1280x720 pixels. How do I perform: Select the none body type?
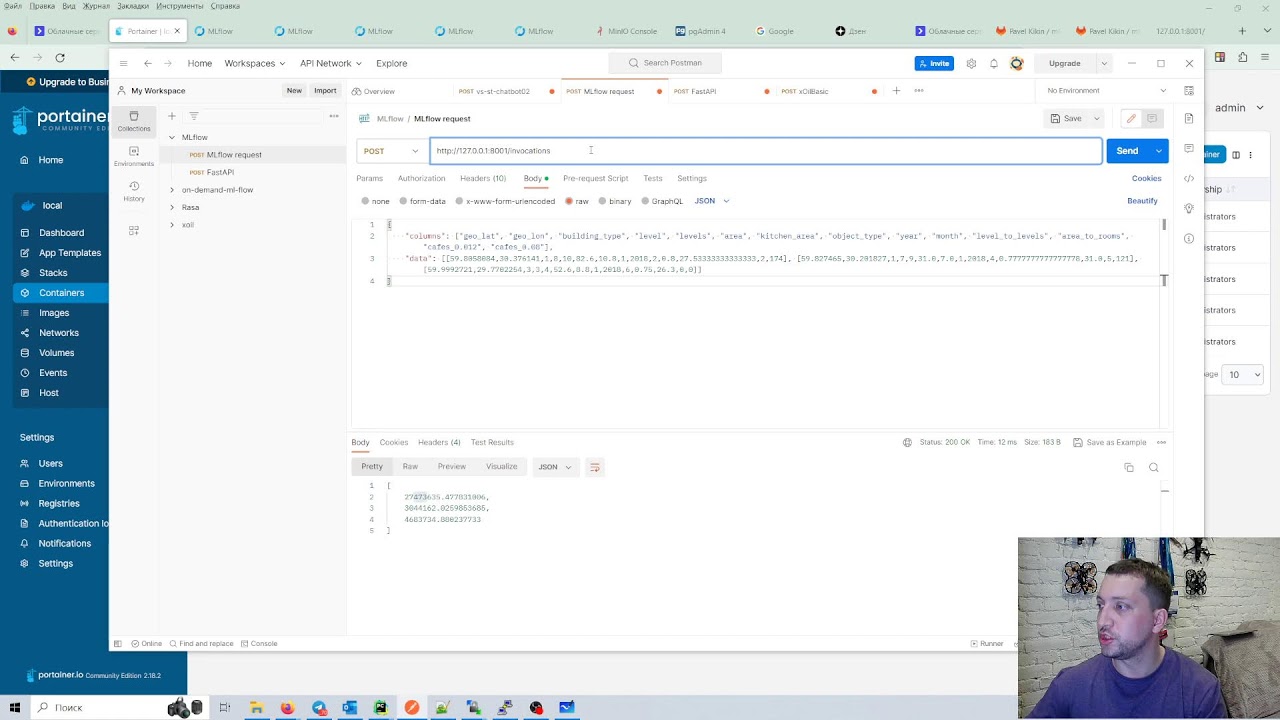(376, 201)
